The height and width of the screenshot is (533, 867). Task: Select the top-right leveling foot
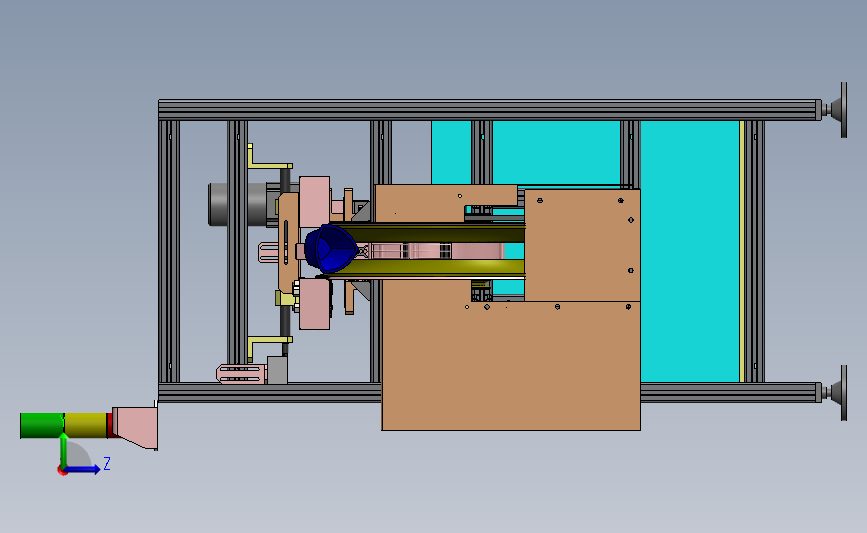tap(835, 109)
